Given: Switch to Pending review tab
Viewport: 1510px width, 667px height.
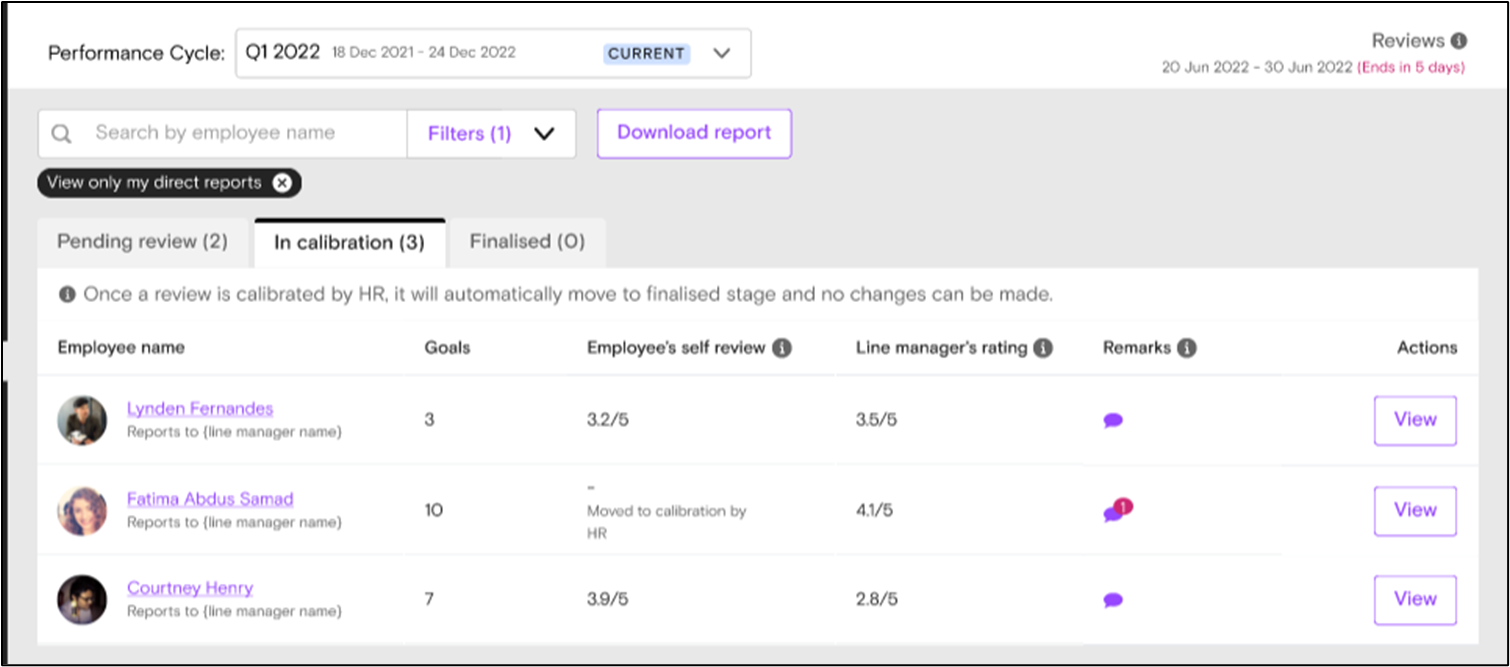Looking at the screenshot, I should pos(142,242).
